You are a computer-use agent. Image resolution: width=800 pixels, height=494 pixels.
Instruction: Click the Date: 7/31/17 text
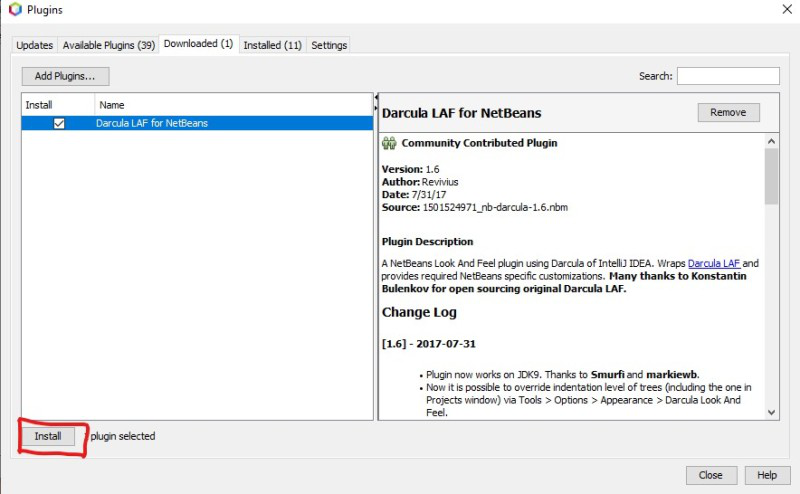(414, 195)
